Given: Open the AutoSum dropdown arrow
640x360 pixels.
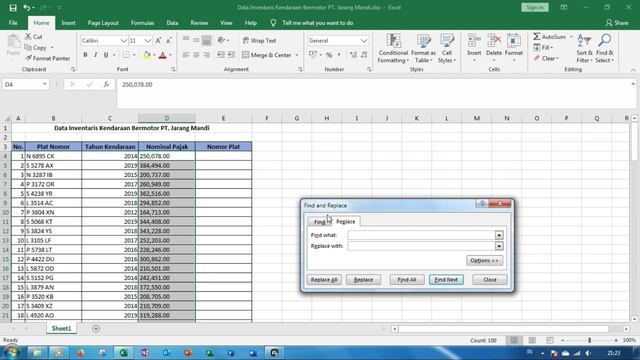Looking at the screenshot, I should tap(571, 37).
